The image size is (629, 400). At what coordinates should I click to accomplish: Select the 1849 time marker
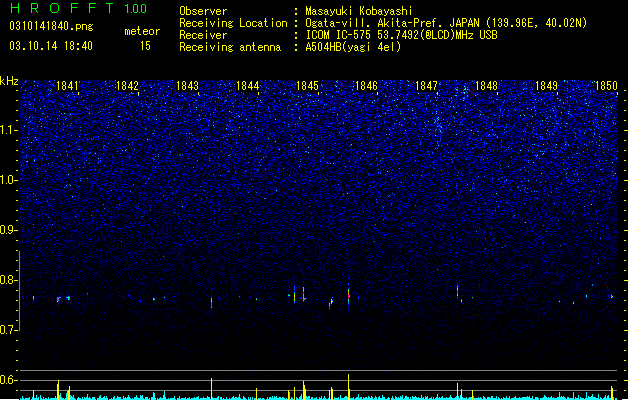[x=546, y=86]
